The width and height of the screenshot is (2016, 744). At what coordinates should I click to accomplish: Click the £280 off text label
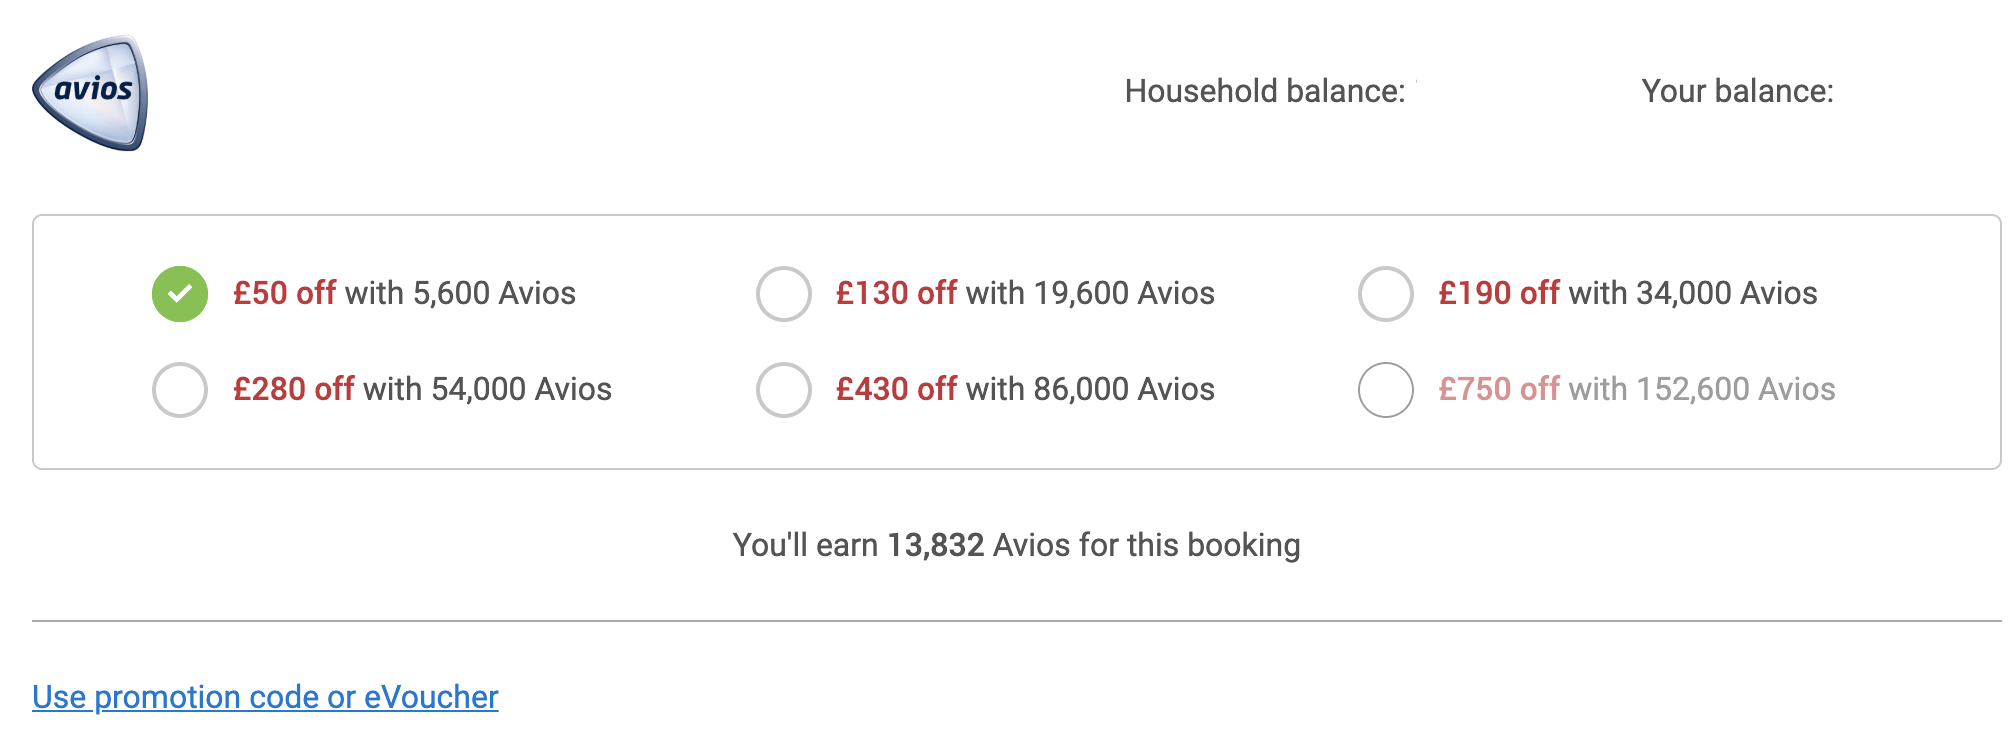pos(293,390)
